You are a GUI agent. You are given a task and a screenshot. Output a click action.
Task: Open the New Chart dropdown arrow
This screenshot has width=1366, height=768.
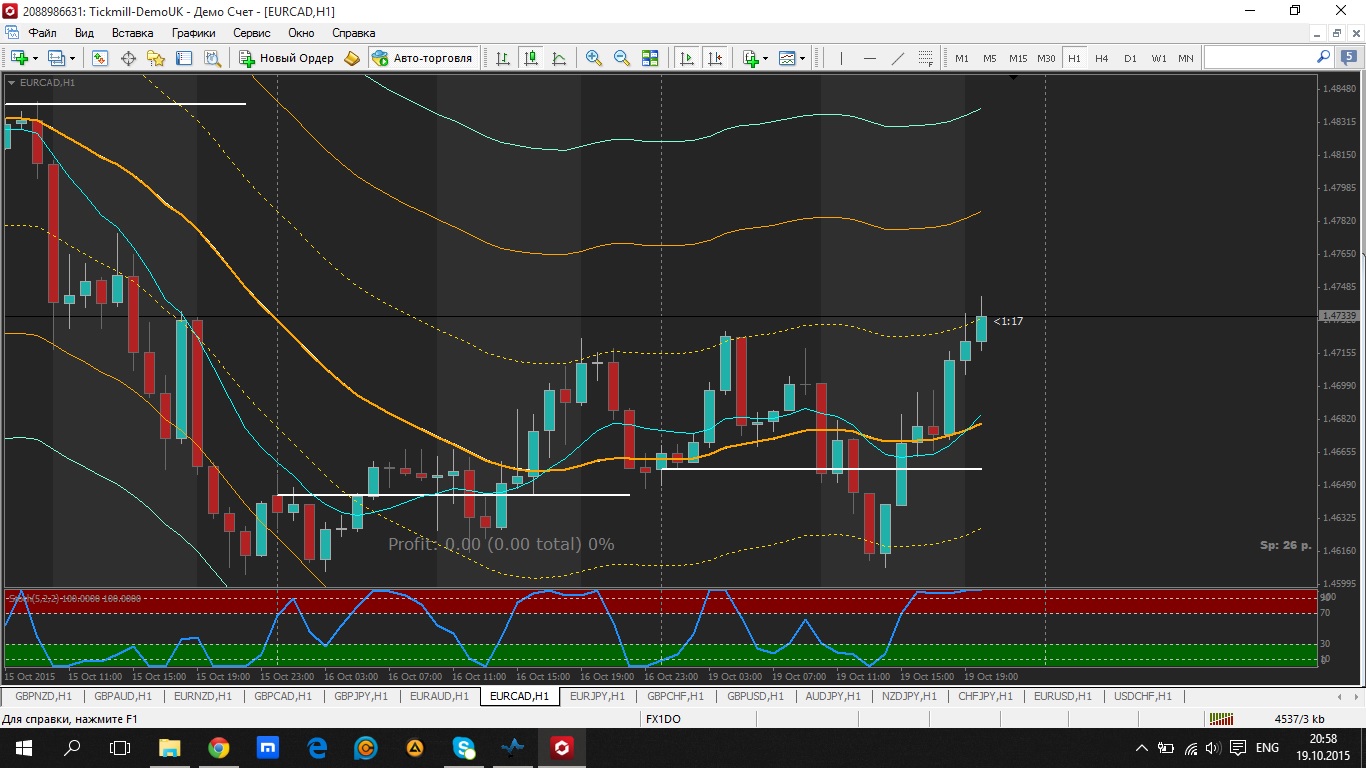tap(35, 58)
